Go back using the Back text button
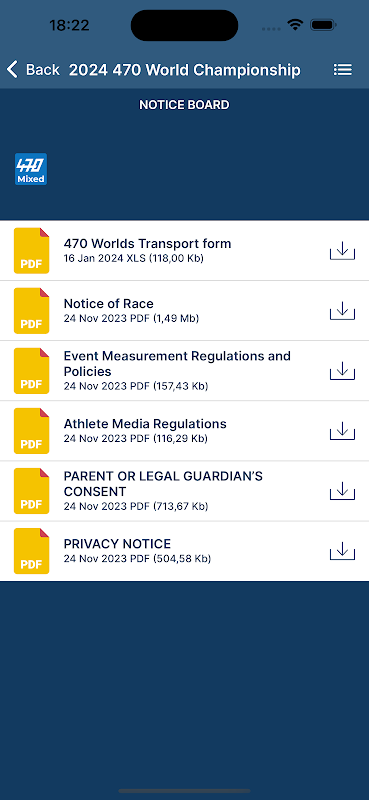 coord(43,69)
